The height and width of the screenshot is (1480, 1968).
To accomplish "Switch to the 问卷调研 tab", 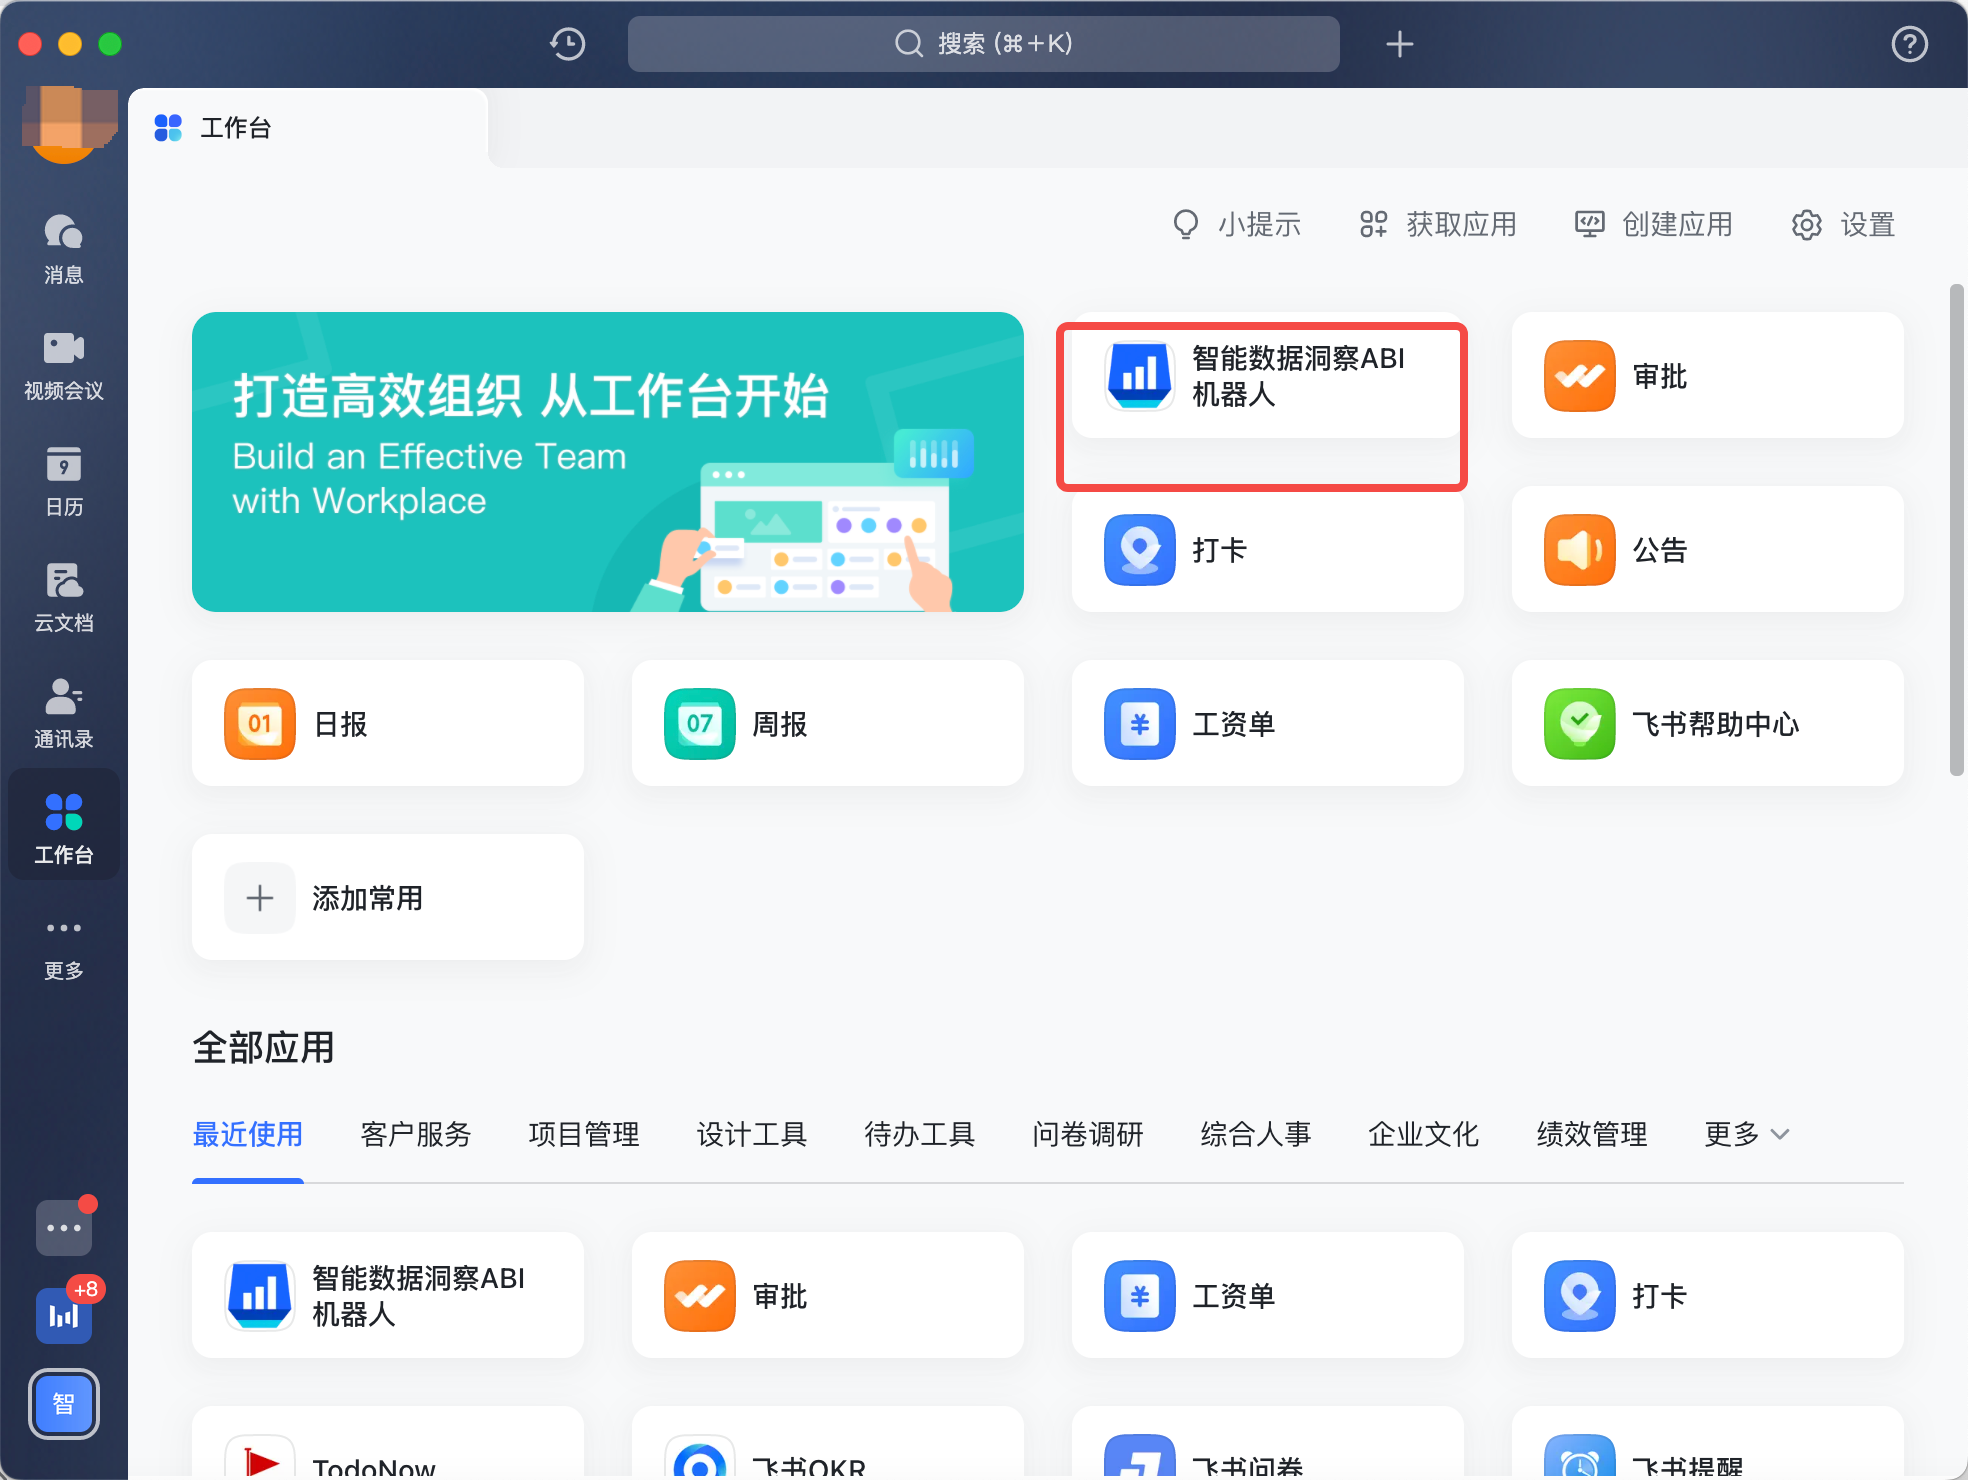I will click(1087, 1134).
